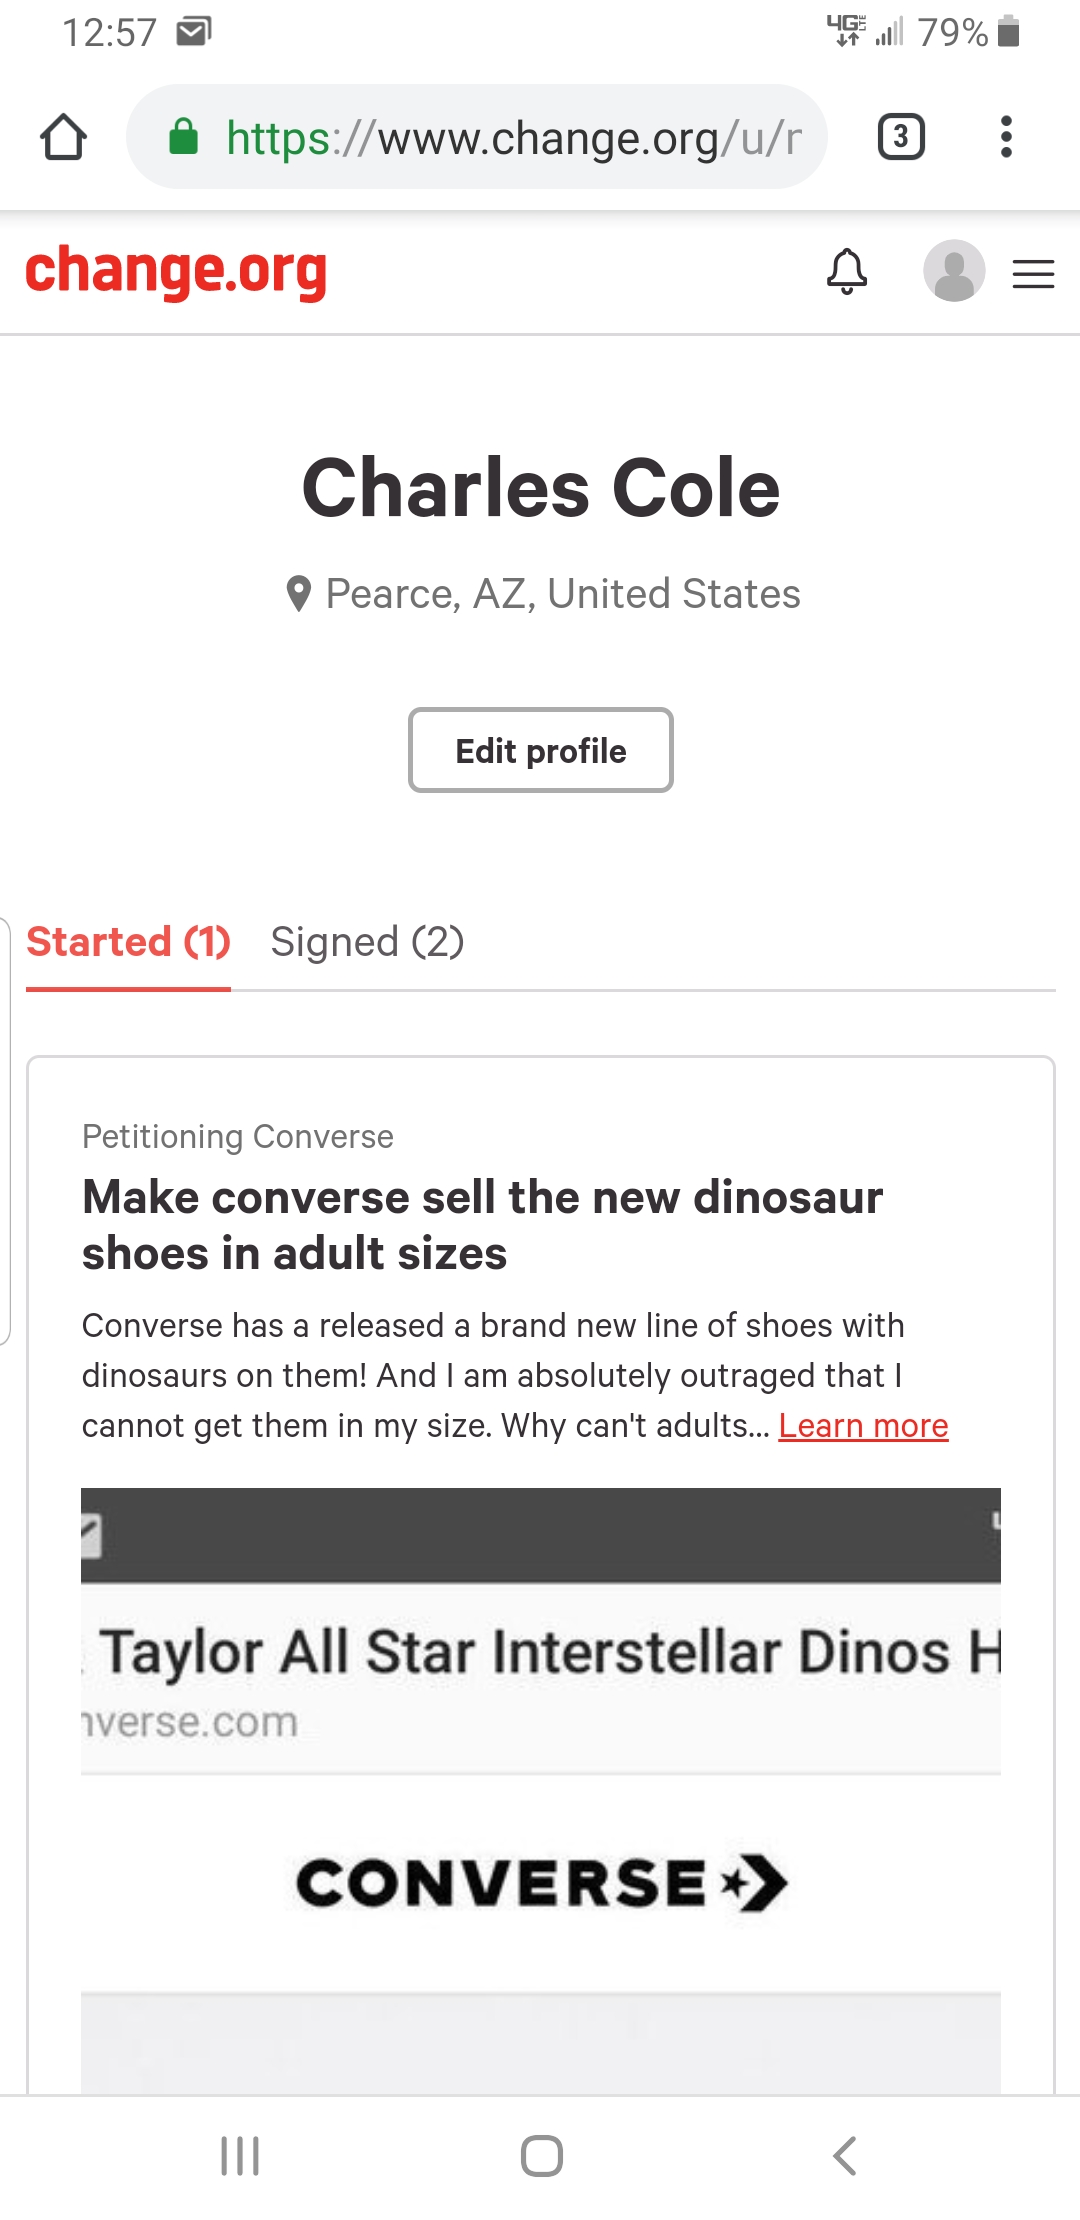Expand the hamburger navigation menu
This screenshot has width=1080, height=2220.
point(1033,273)
